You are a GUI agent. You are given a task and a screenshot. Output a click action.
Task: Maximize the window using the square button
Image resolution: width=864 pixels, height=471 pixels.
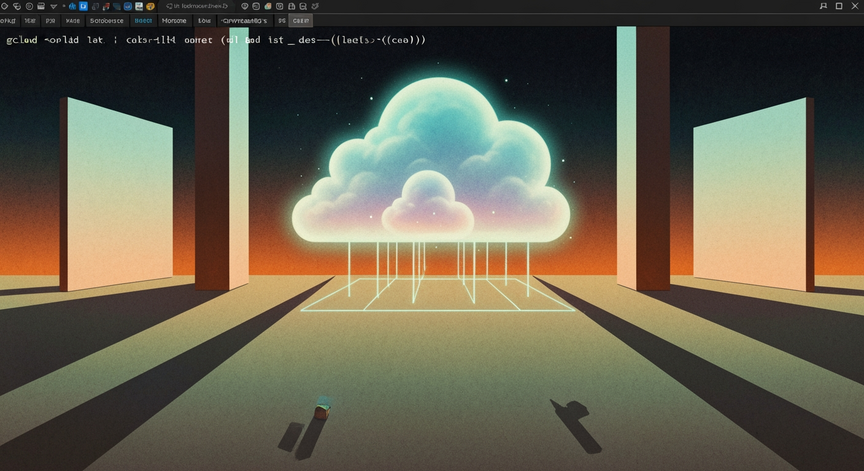point(839,6)
